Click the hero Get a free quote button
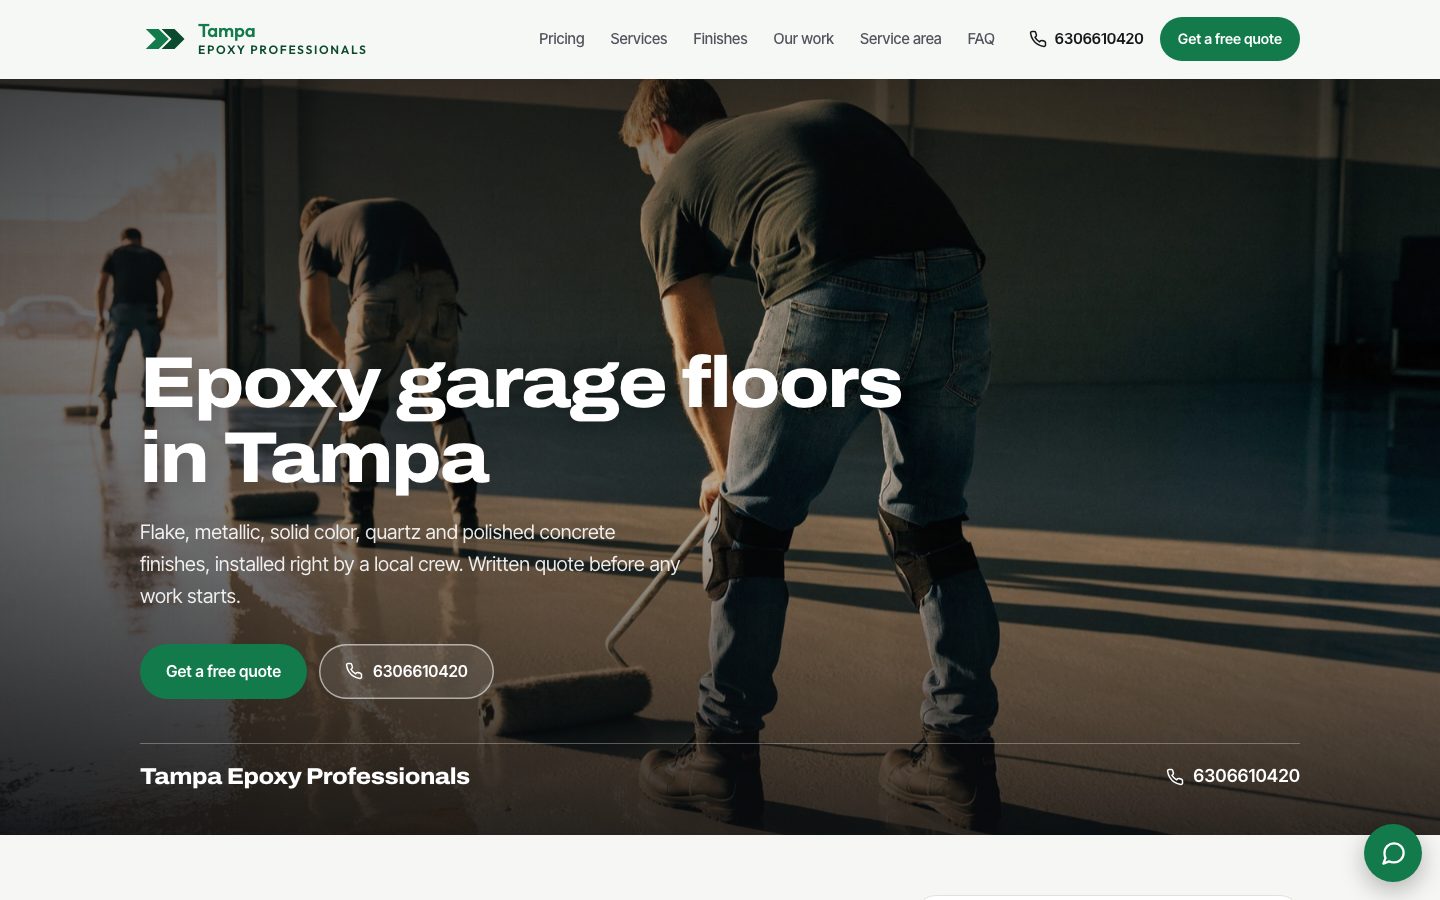Viewport: 1440px width, 900px height. tap(223, 671)
